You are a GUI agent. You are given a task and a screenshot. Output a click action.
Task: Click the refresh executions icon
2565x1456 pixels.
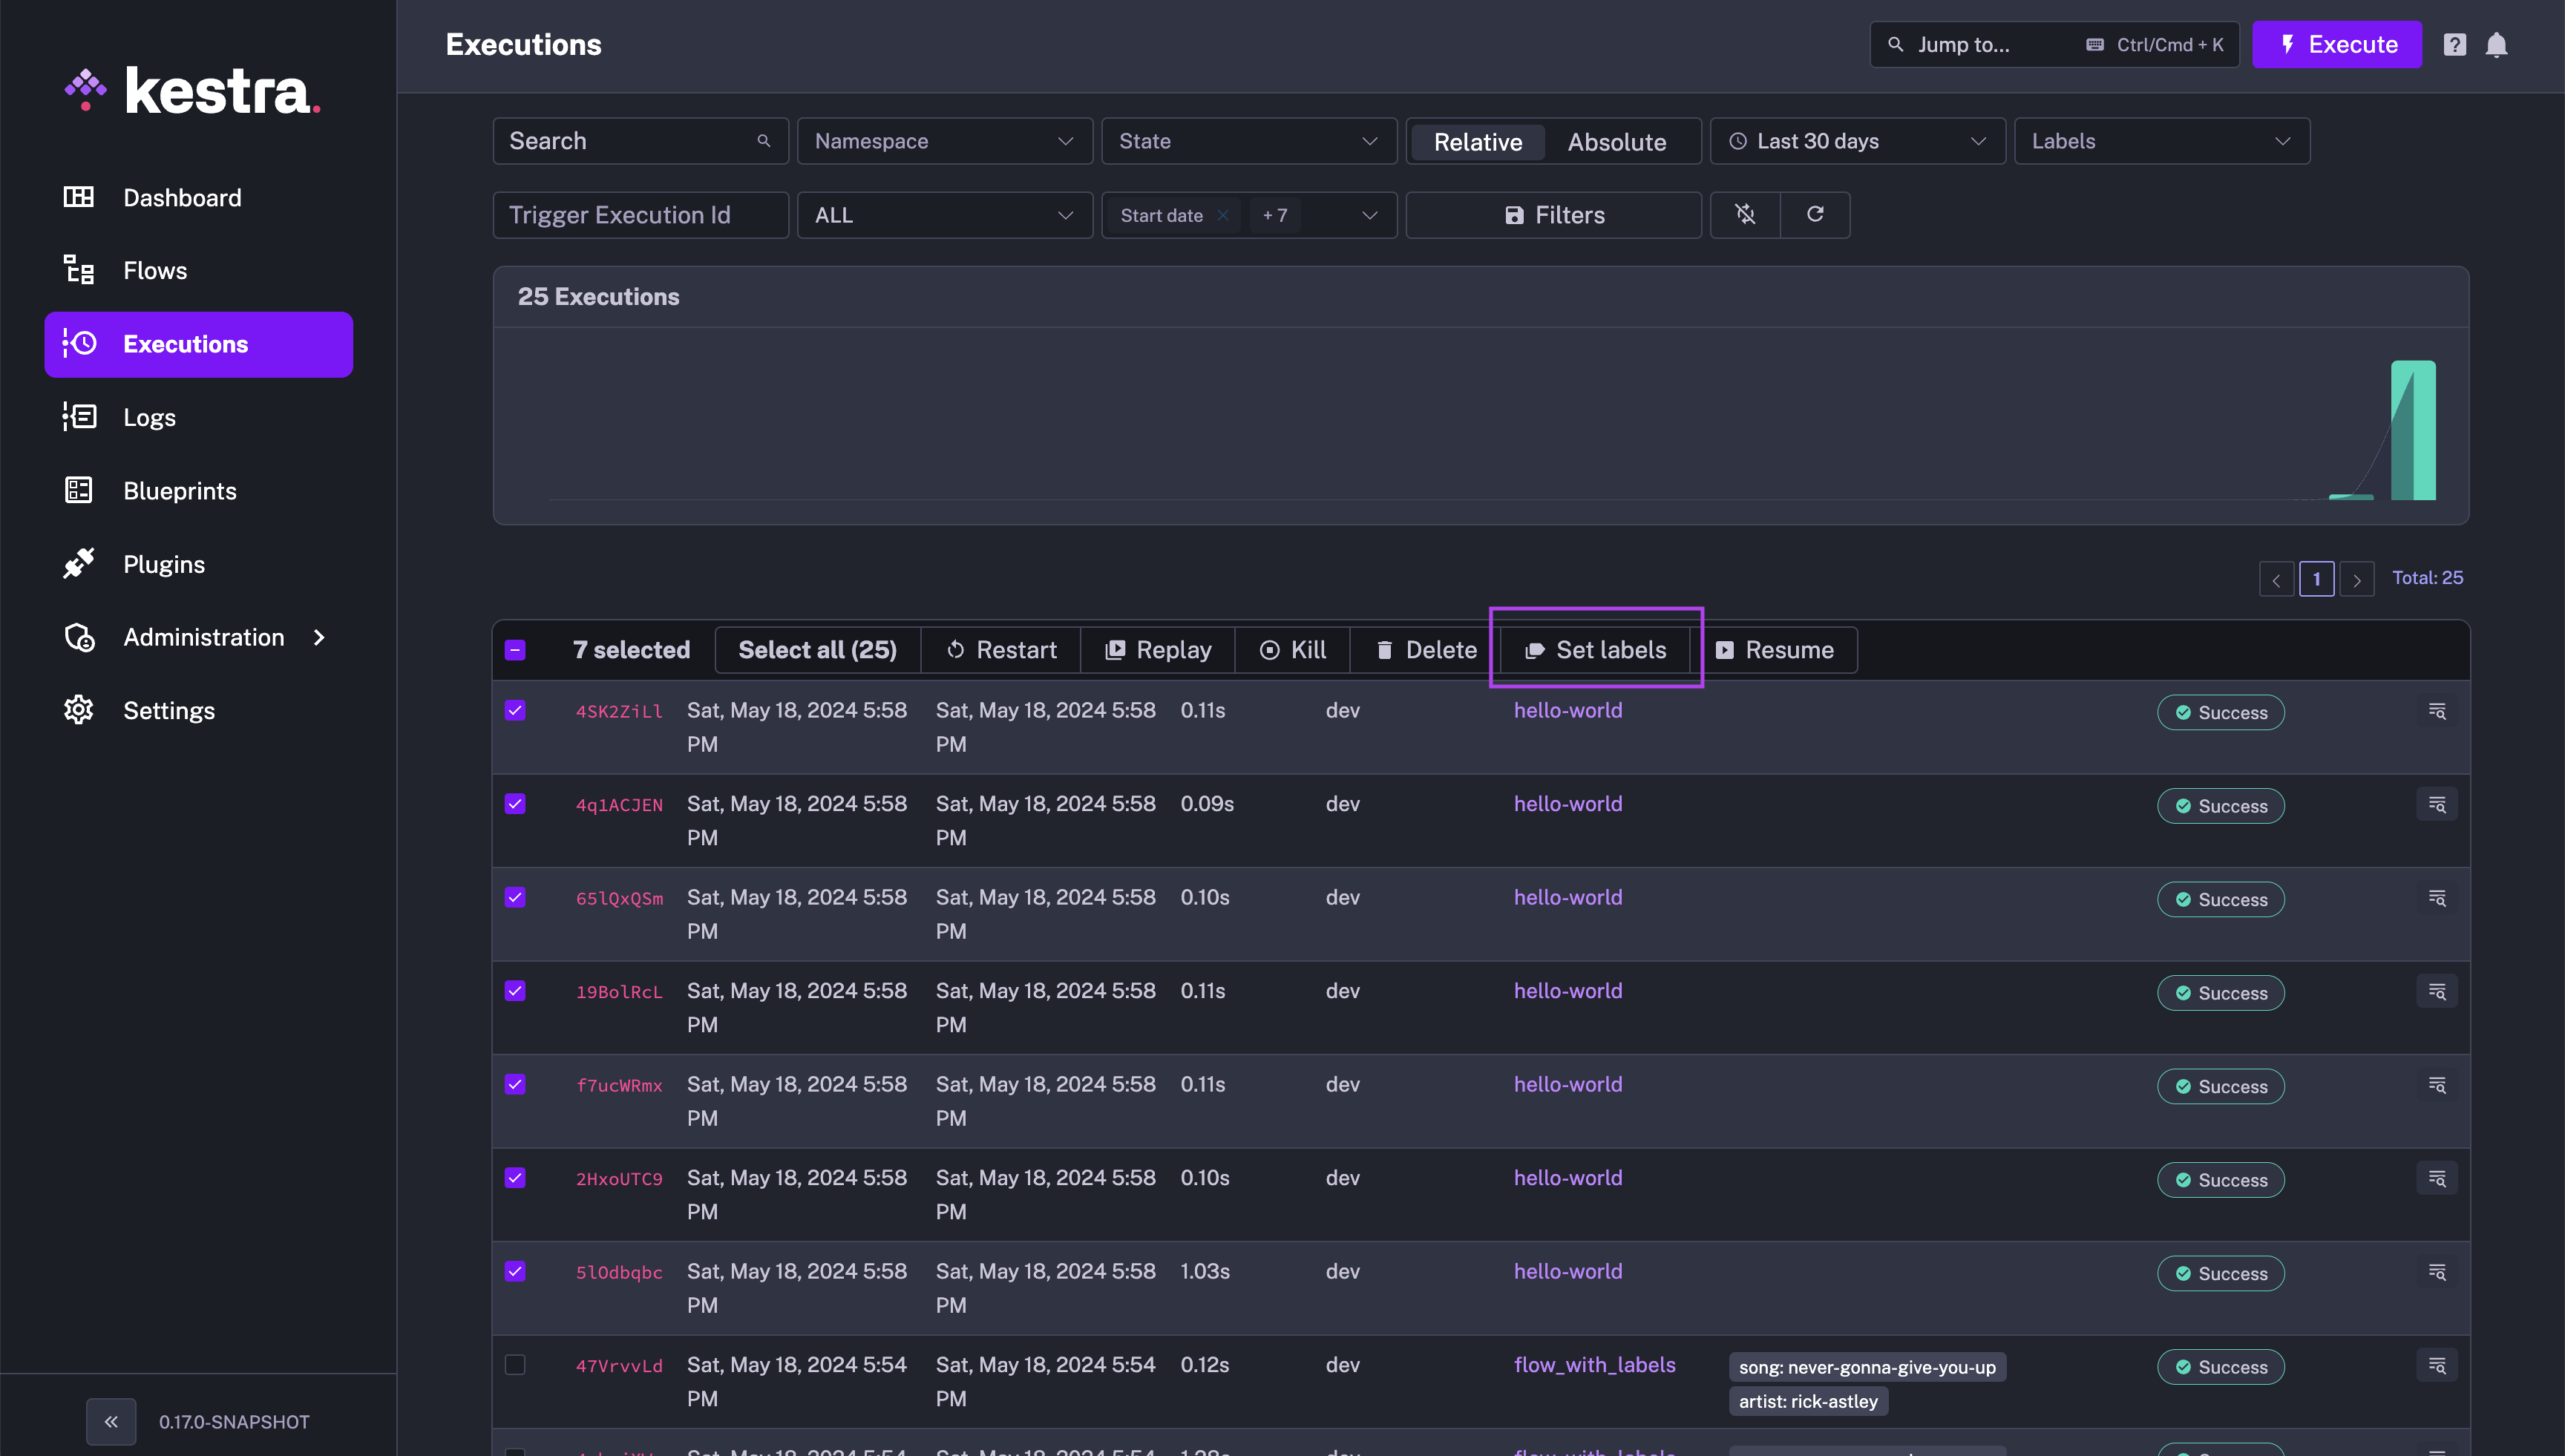click(1815, 214)
